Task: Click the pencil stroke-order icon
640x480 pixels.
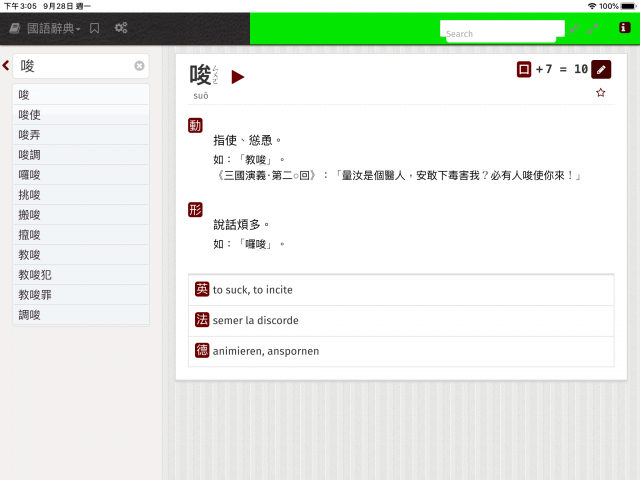Action: coord(601,69)
